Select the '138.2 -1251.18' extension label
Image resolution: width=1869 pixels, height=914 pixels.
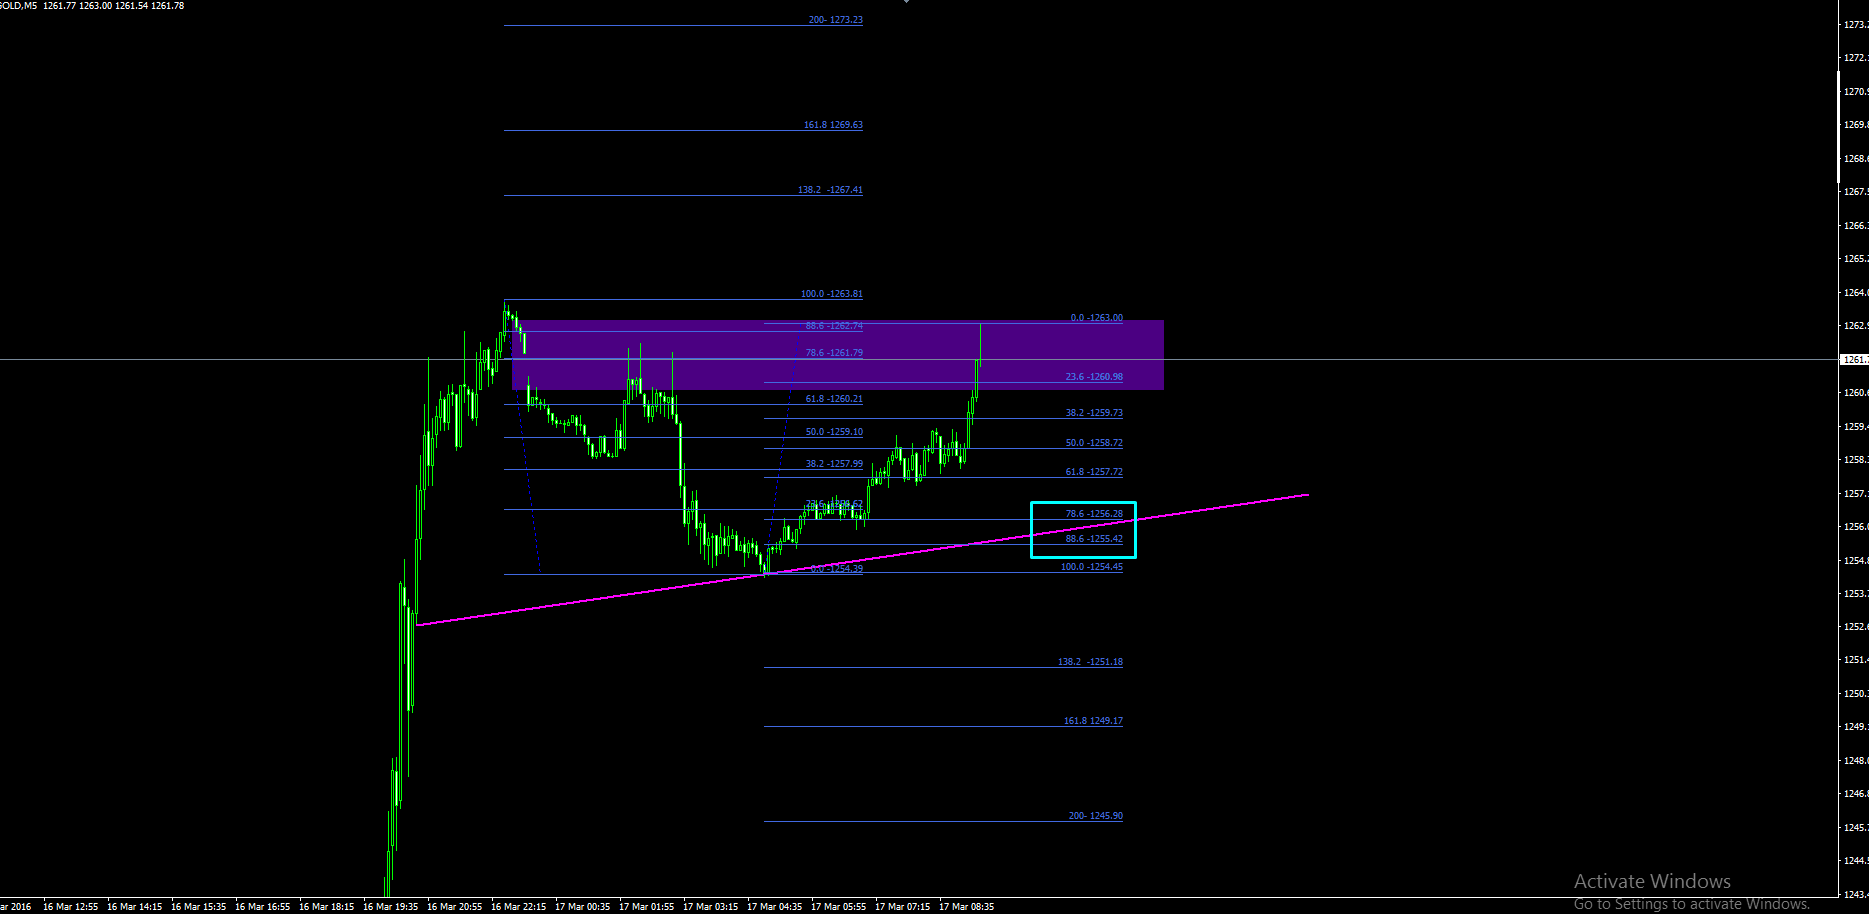1090,662
